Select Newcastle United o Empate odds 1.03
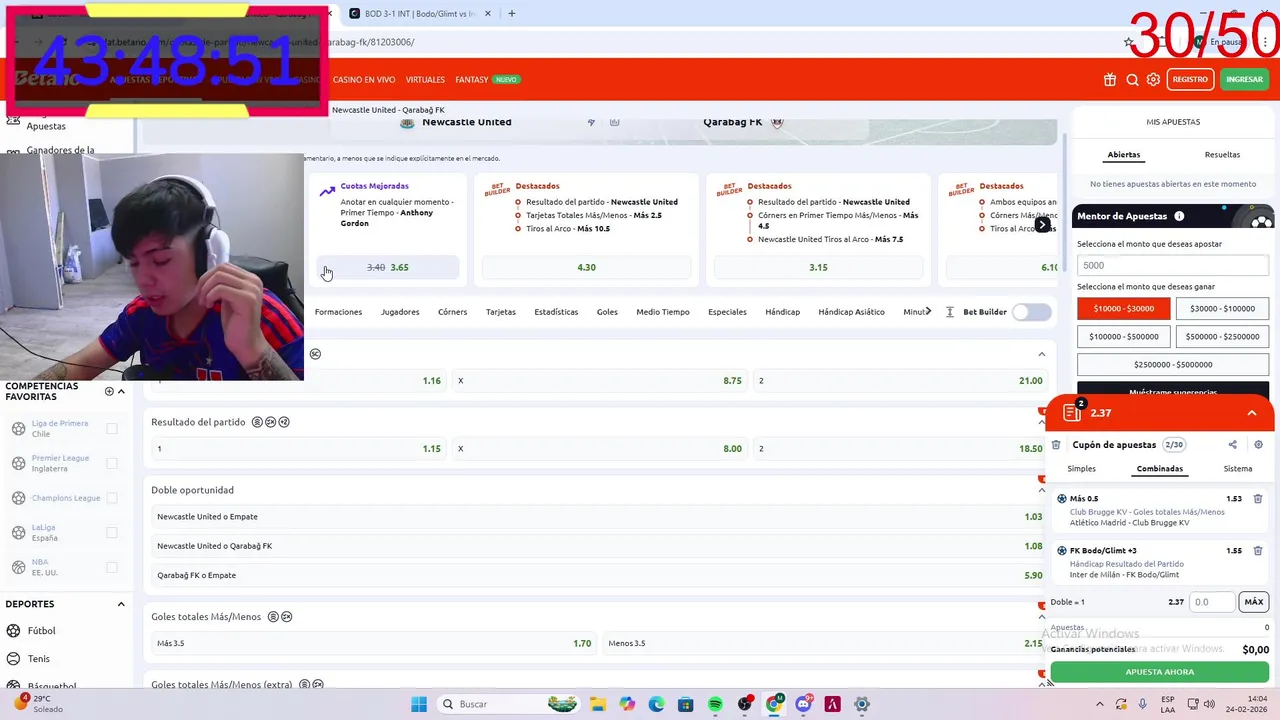 pos(599,517)
